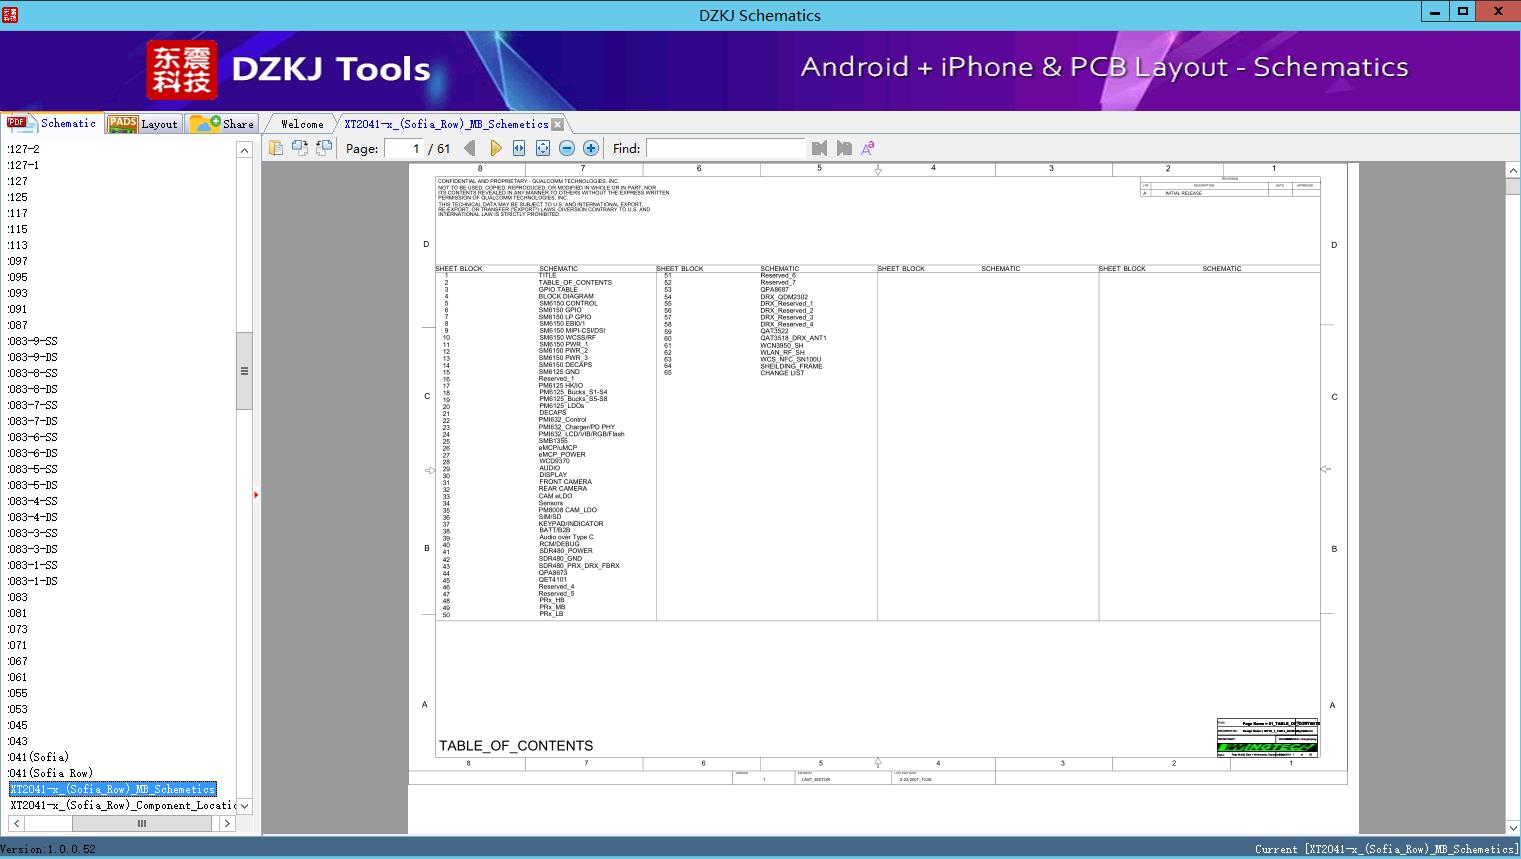Select tree item :067

pos(18,661)
